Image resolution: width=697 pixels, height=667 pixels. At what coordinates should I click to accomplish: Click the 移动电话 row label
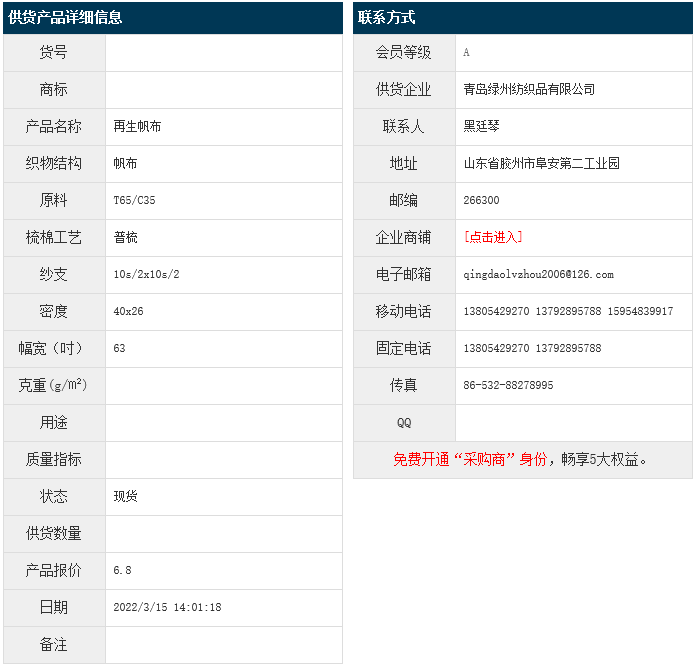[x=403, y=311]
